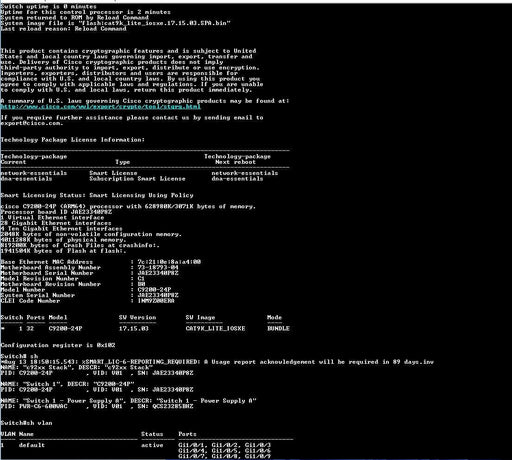Click the PWR-C6-600WAC power supply PID
The height and width of the screenshot is (460, 512).
coord(43,406)
